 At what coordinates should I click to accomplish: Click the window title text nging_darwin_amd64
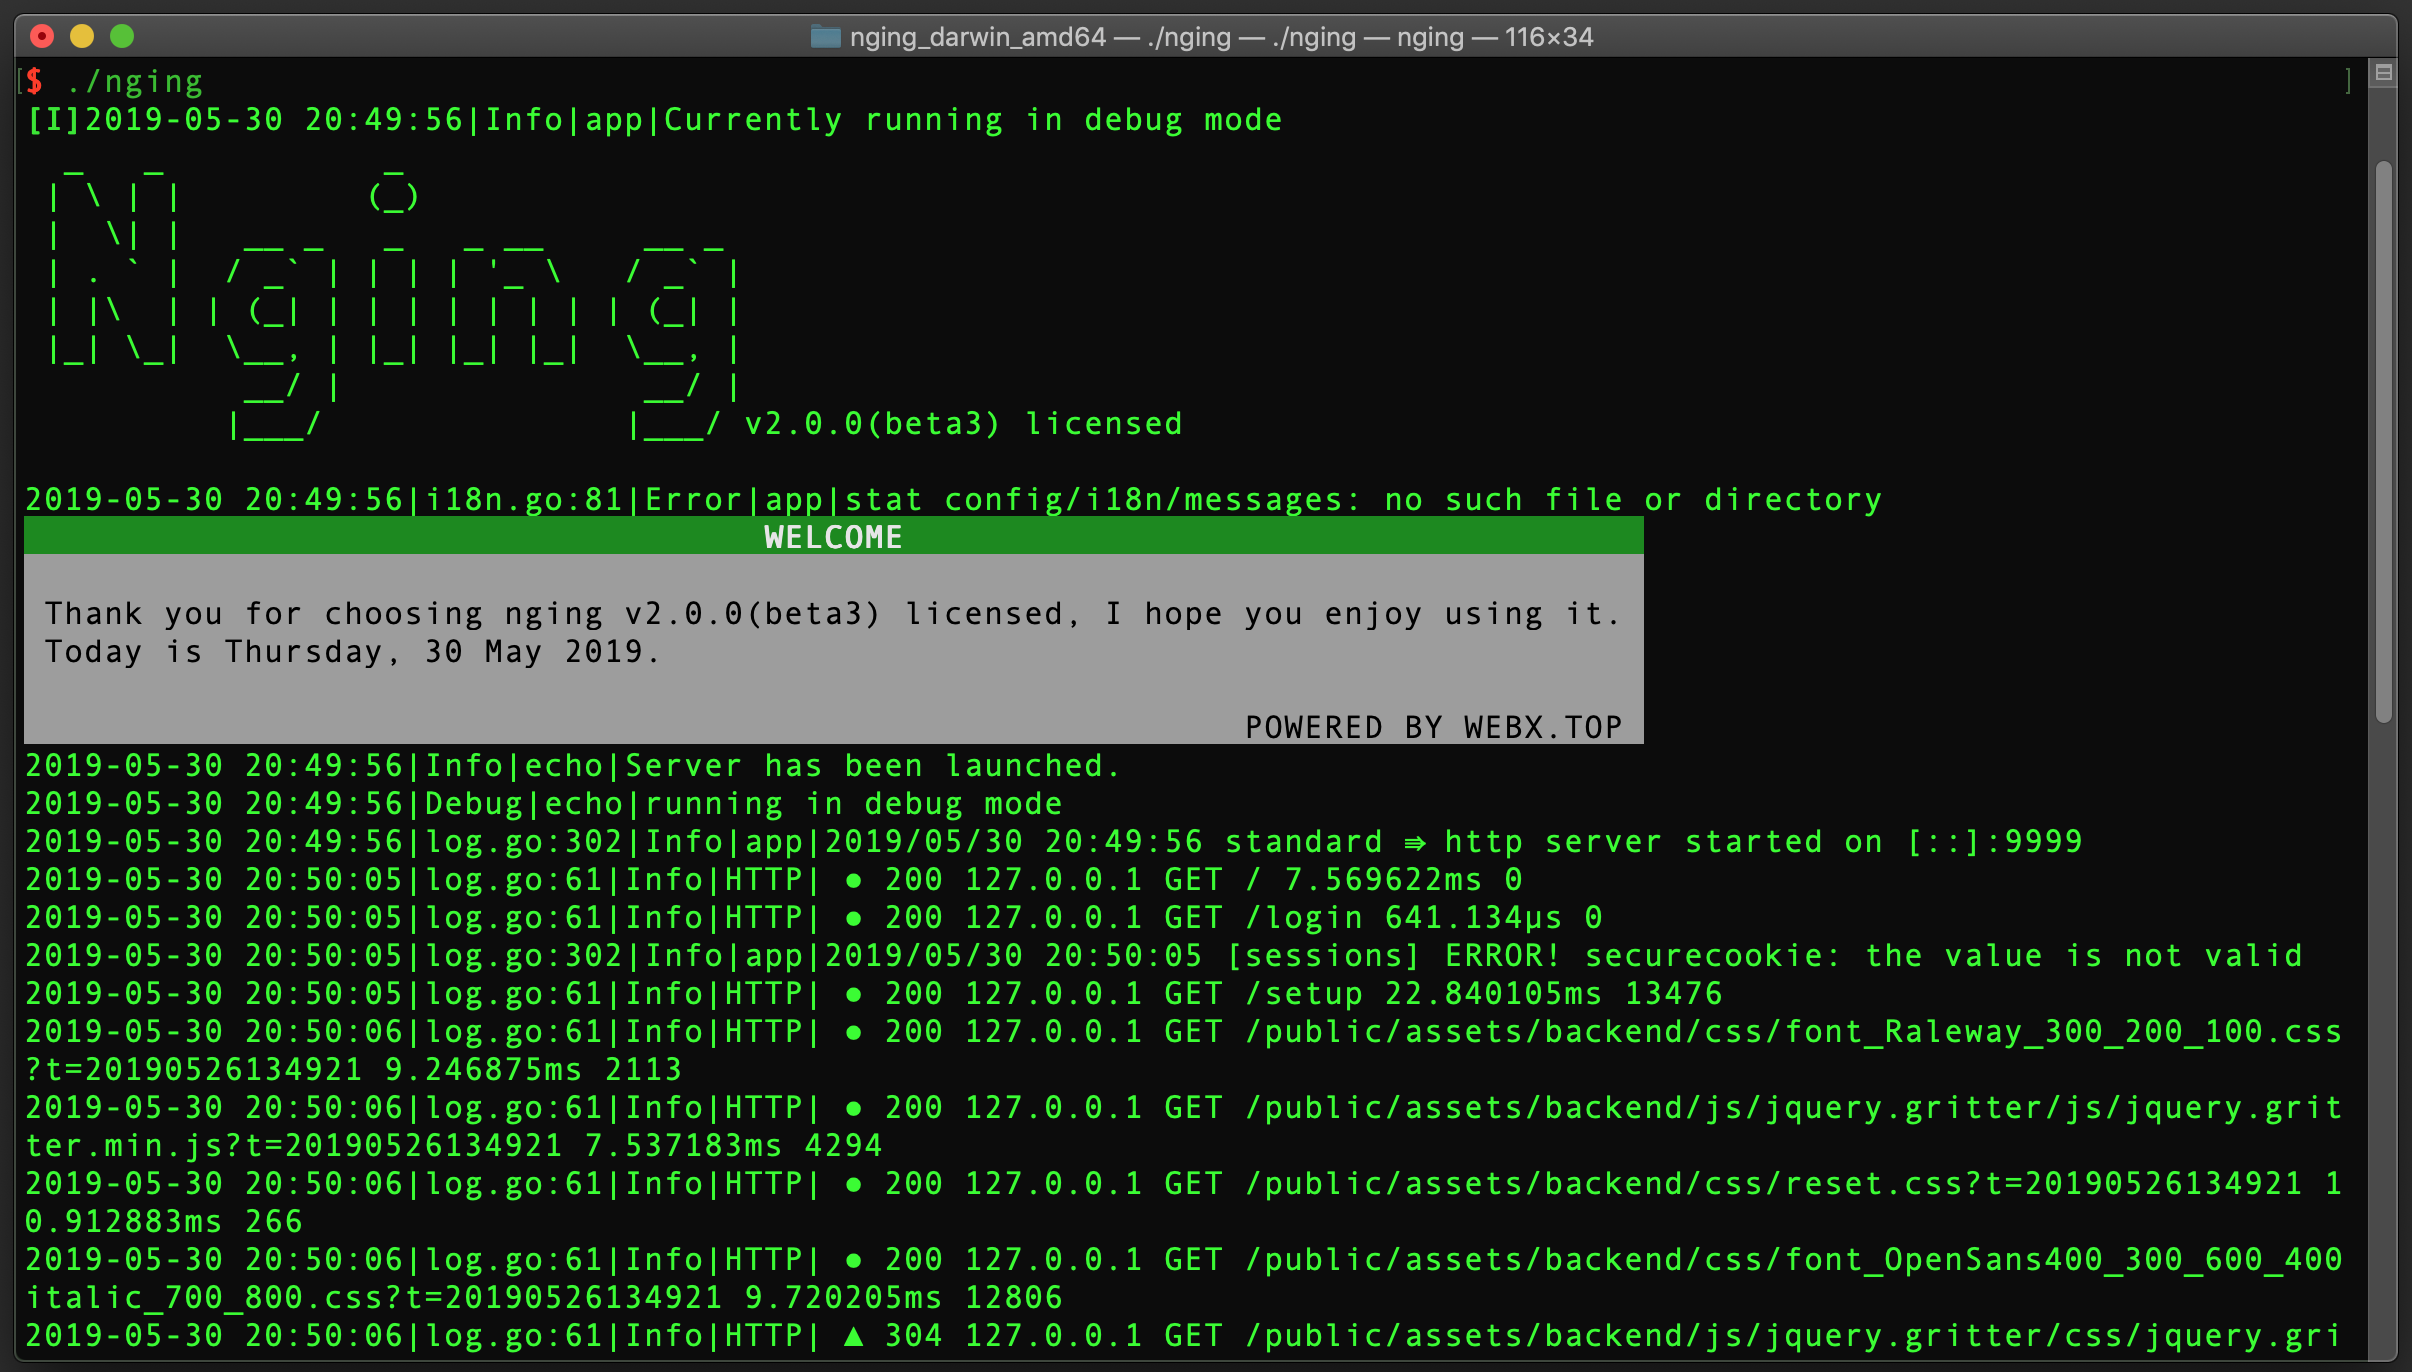point(977,37)
